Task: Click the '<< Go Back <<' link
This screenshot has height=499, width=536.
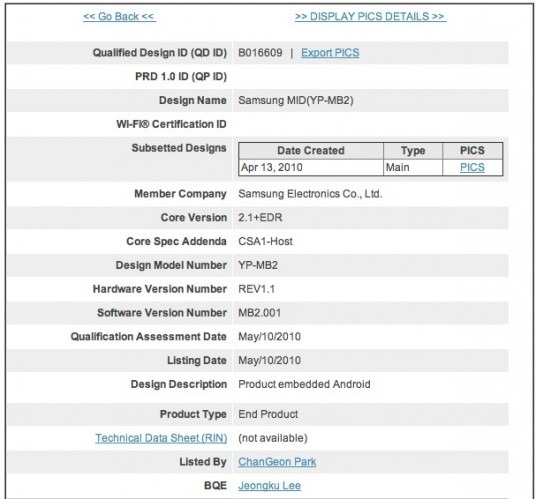Action: click(119, 16)
